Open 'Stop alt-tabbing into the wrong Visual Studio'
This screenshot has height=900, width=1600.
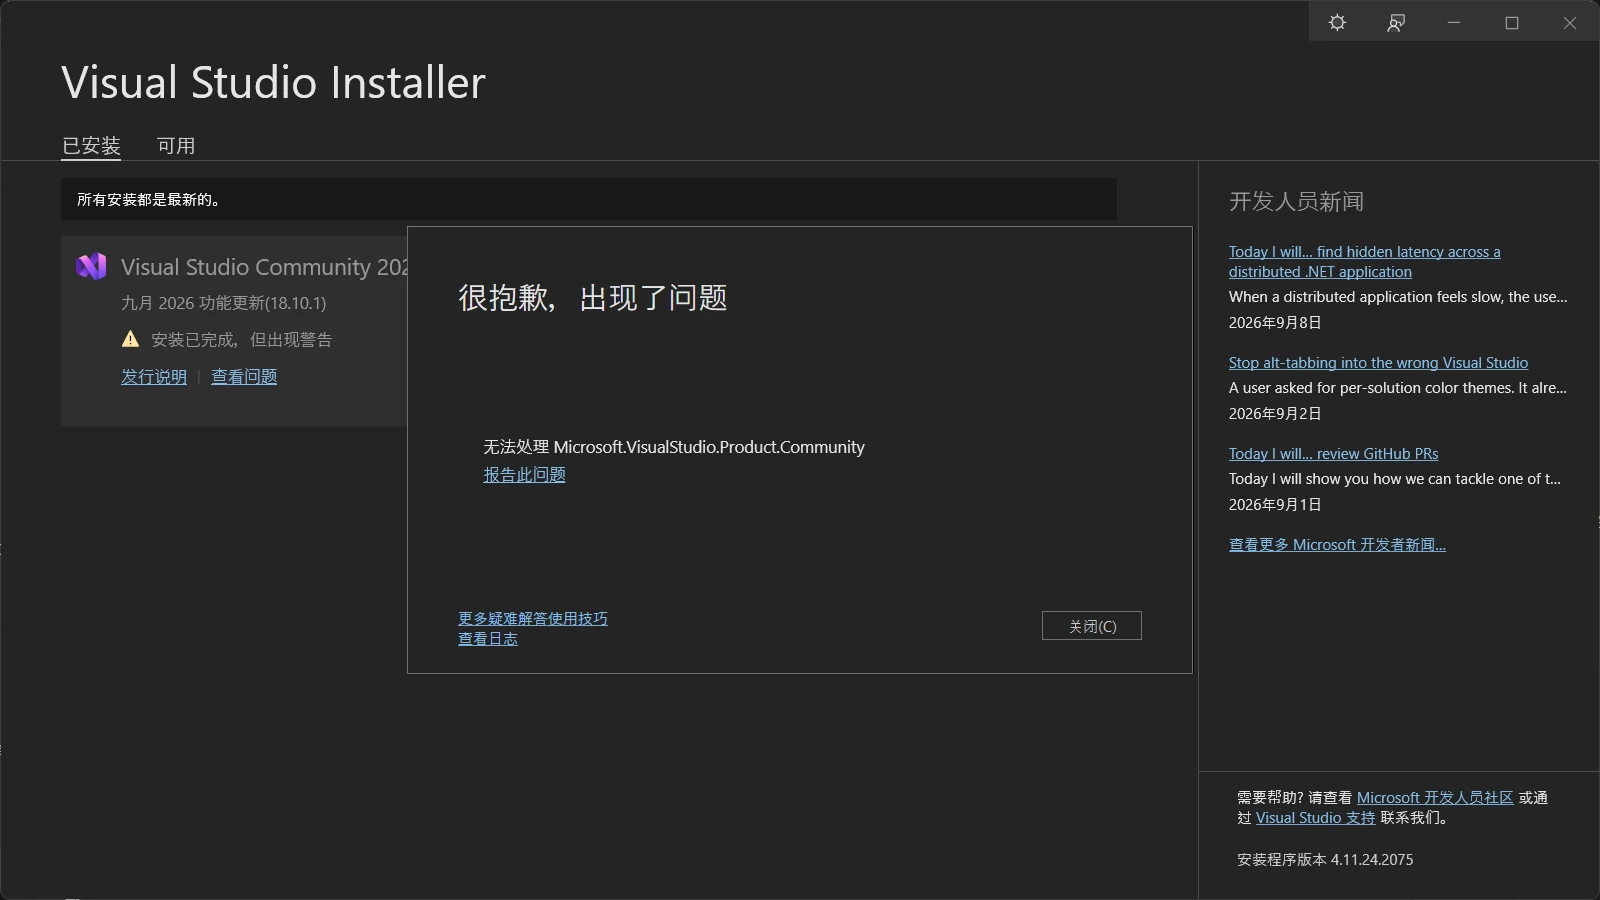[x=1378, y=363]
